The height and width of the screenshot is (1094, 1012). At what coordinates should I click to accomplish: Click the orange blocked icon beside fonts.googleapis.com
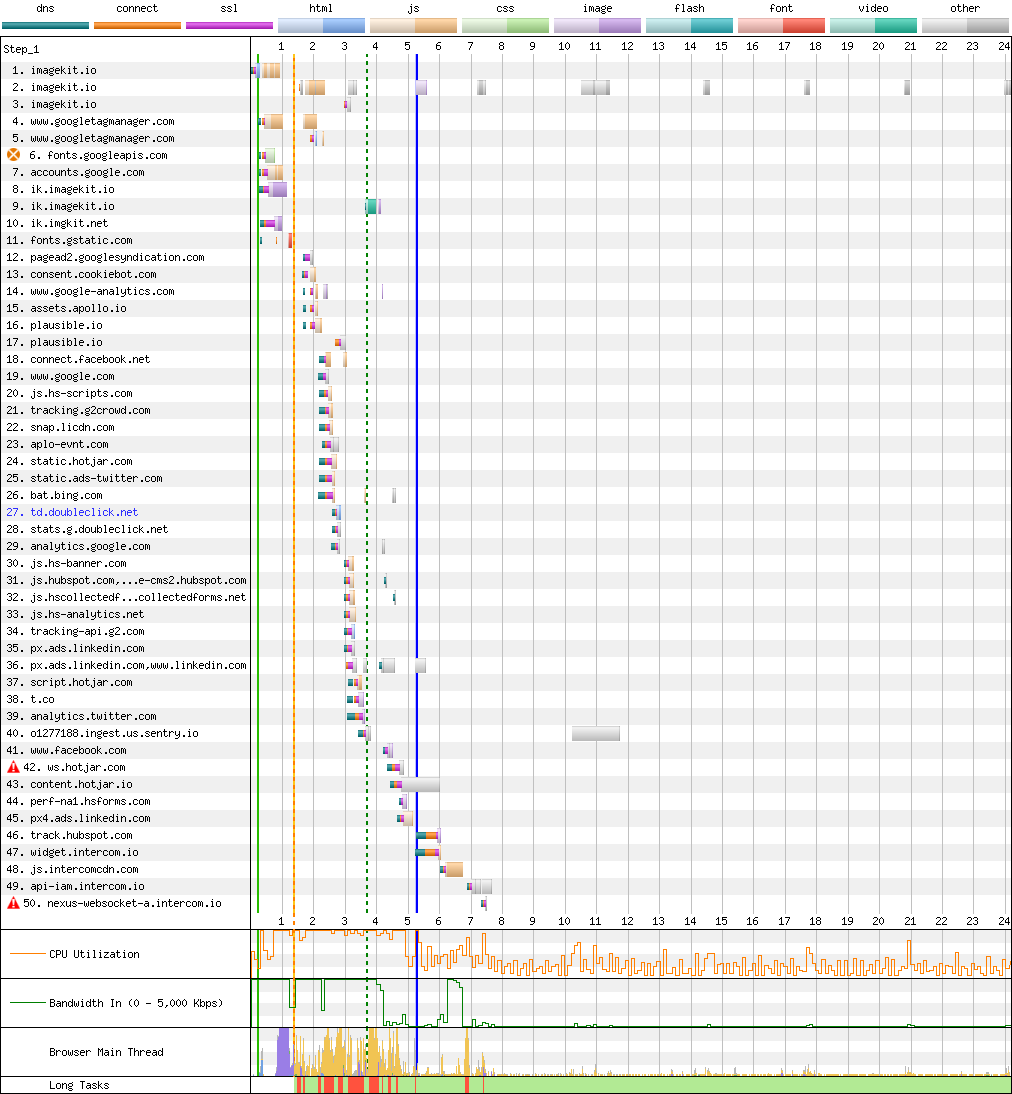(x=14, y=155)
